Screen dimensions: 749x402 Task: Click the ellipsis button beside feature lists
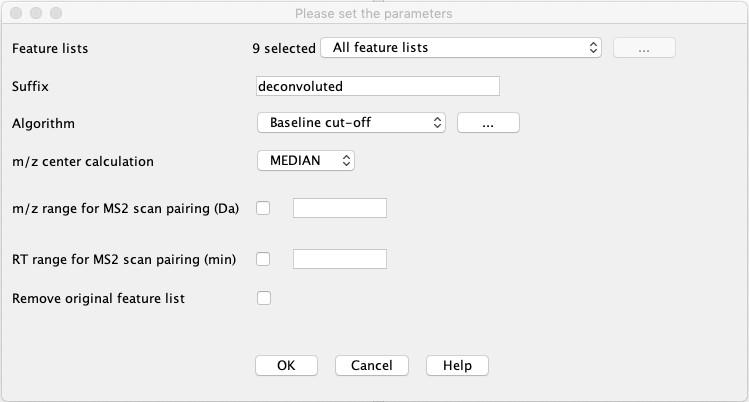point(643,48)
